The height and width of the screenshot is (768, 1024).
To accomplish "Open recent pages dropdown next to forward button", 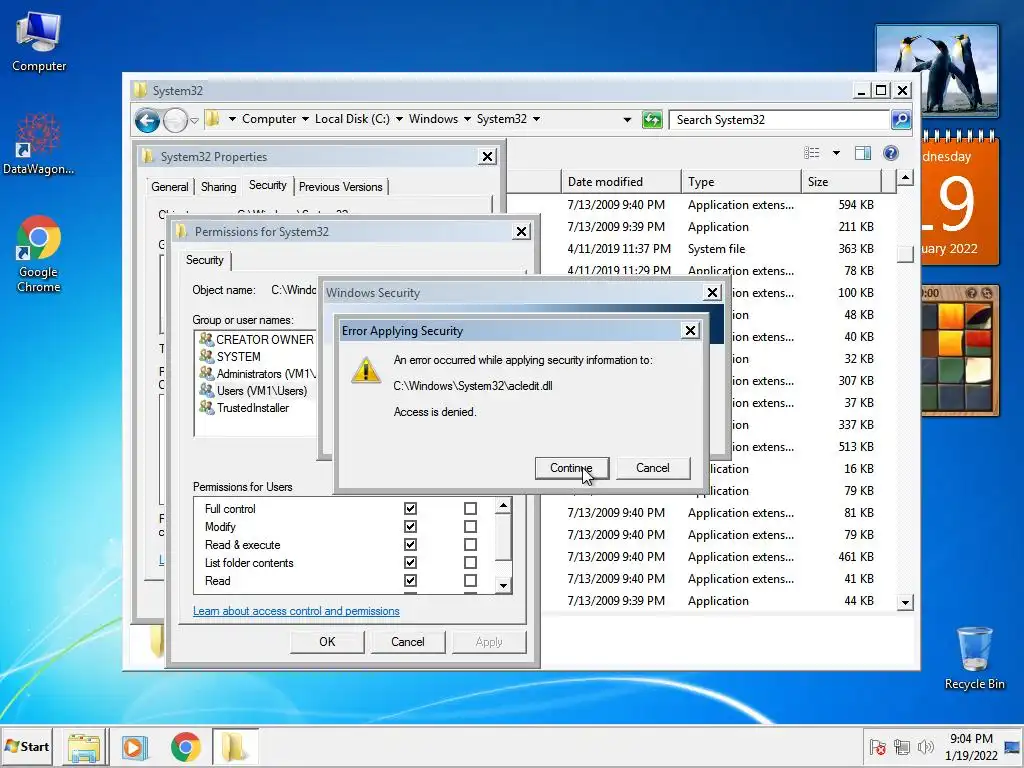I will tap(194, 121).
